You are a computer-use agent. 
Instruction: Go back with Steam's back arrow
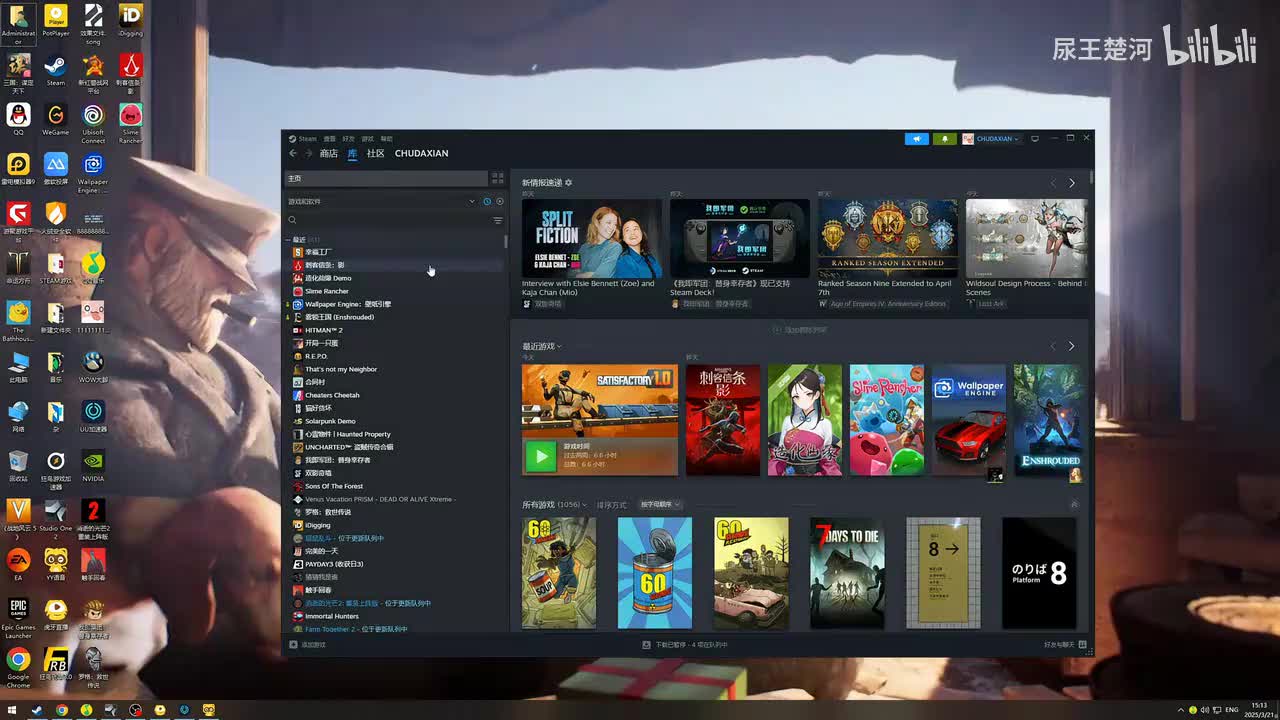click(x=293, y=153)
